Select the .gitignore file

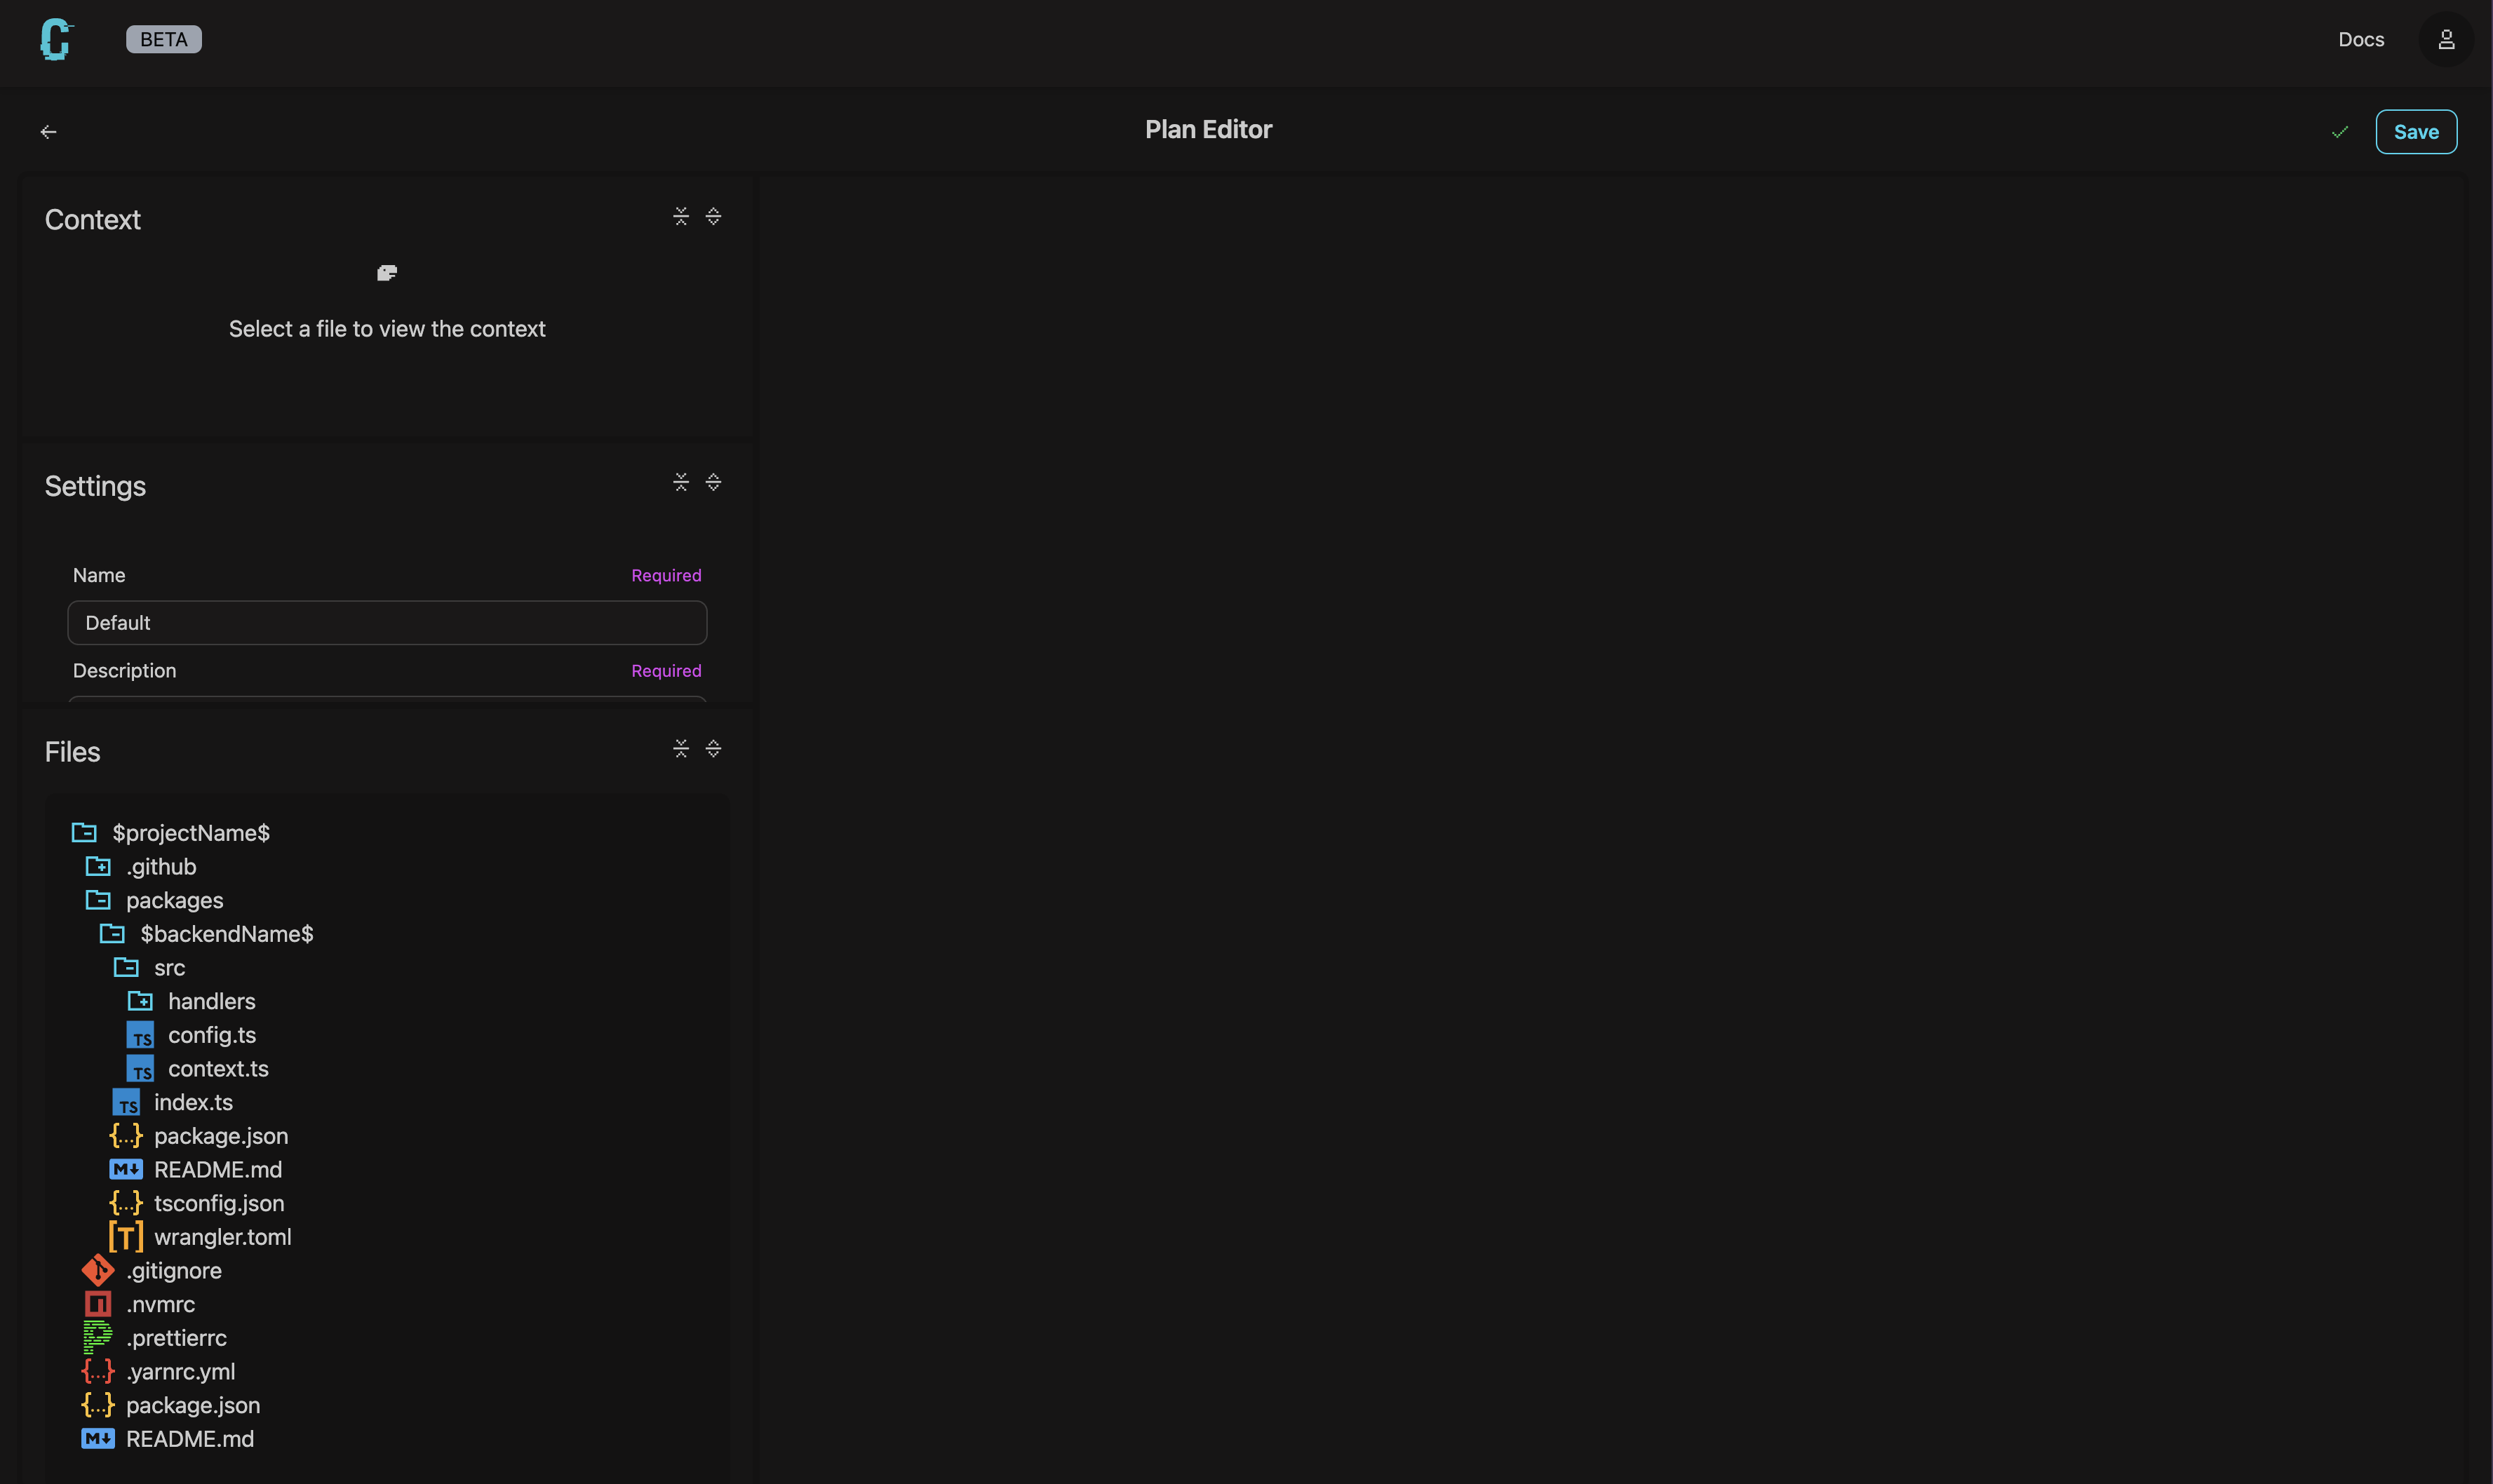pos(173,1270)
